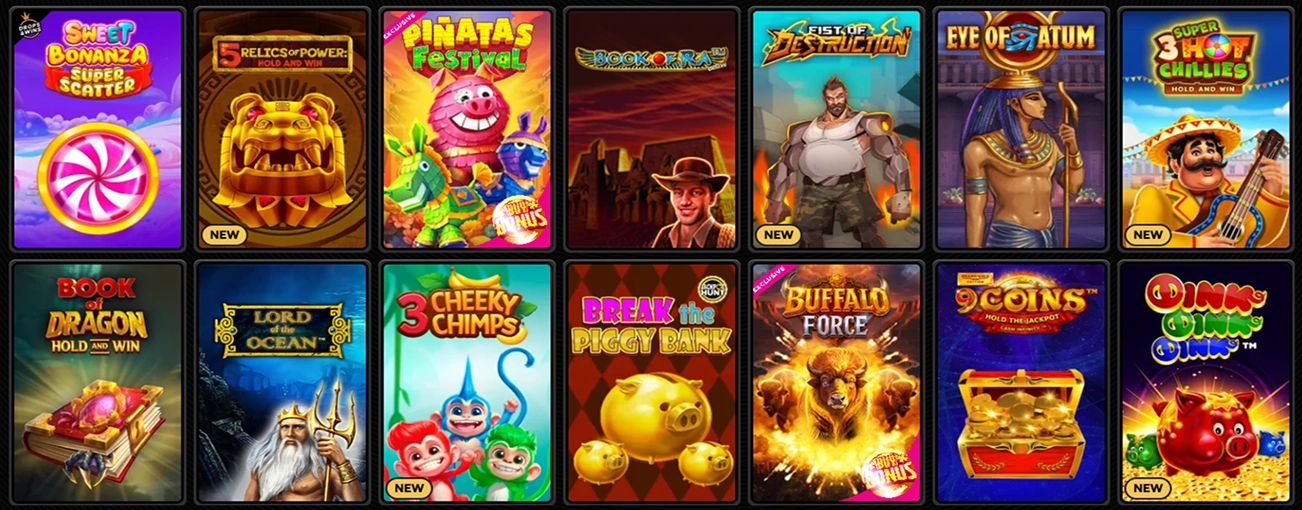Click the Drops & Wins icon on Sweet Bonanza

coord(26,26)
